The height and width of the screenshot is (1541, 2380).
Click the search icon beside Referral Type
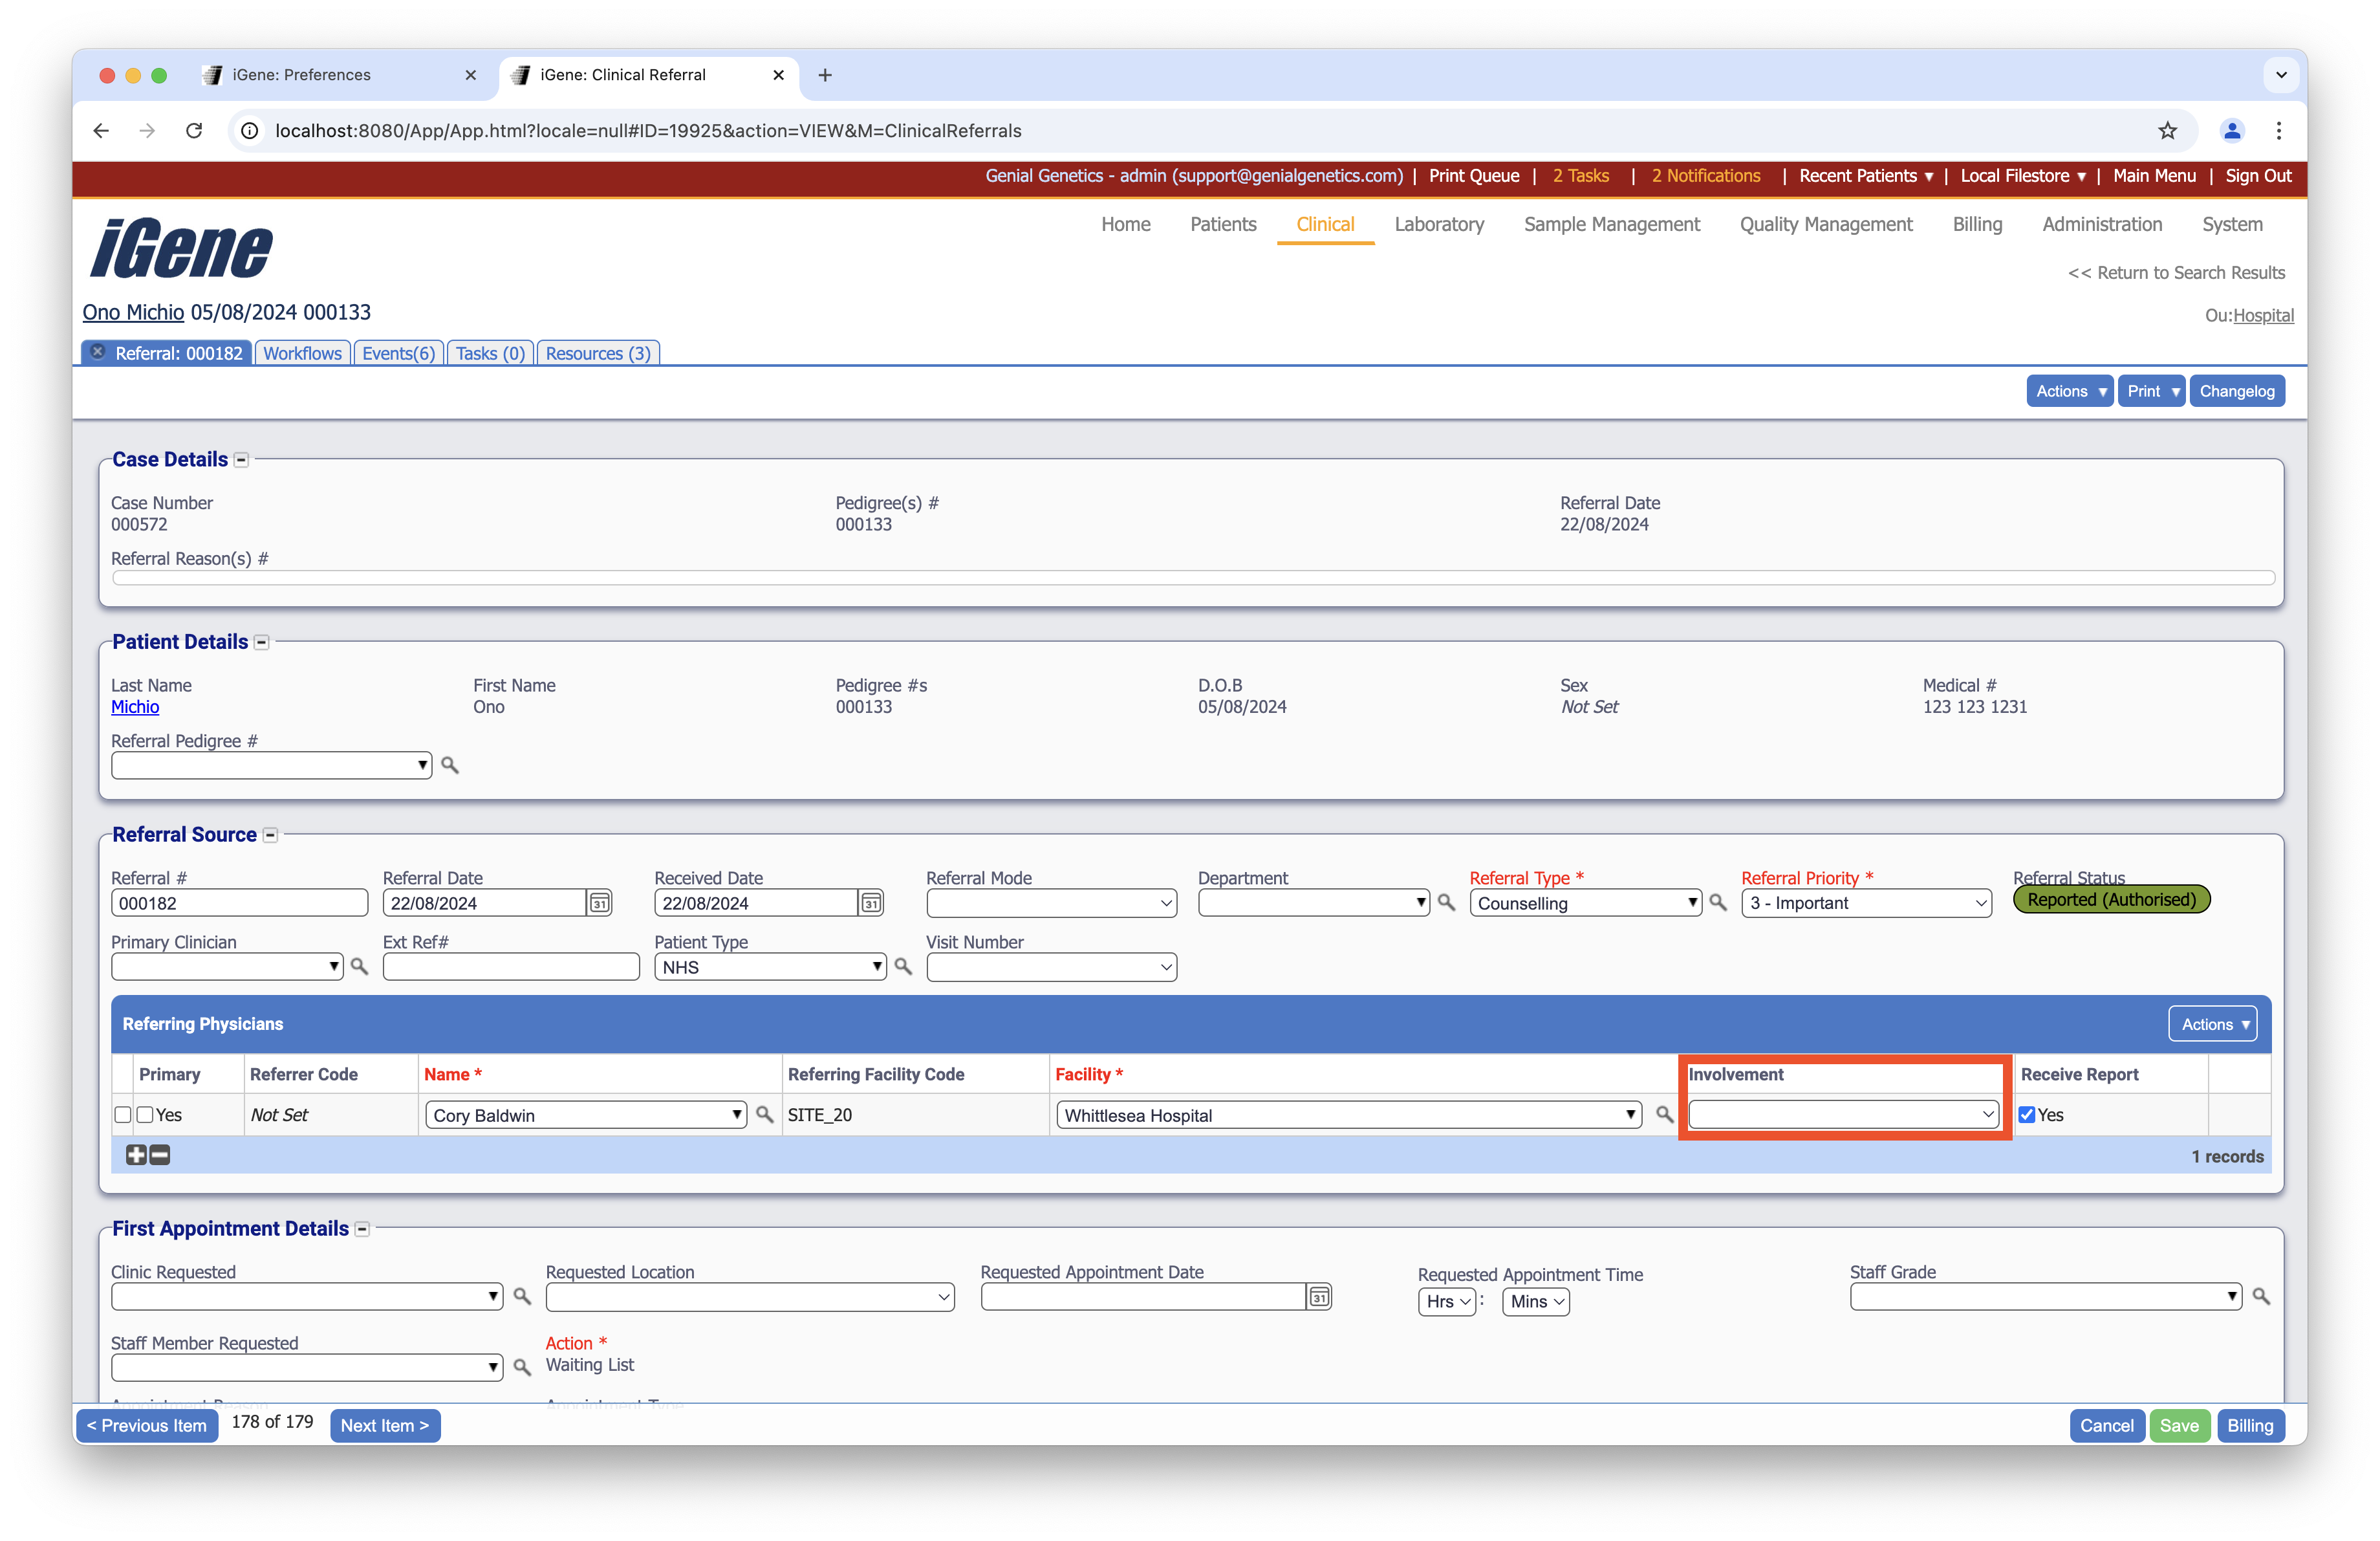pyautogui.click(x=1718, y=902)
